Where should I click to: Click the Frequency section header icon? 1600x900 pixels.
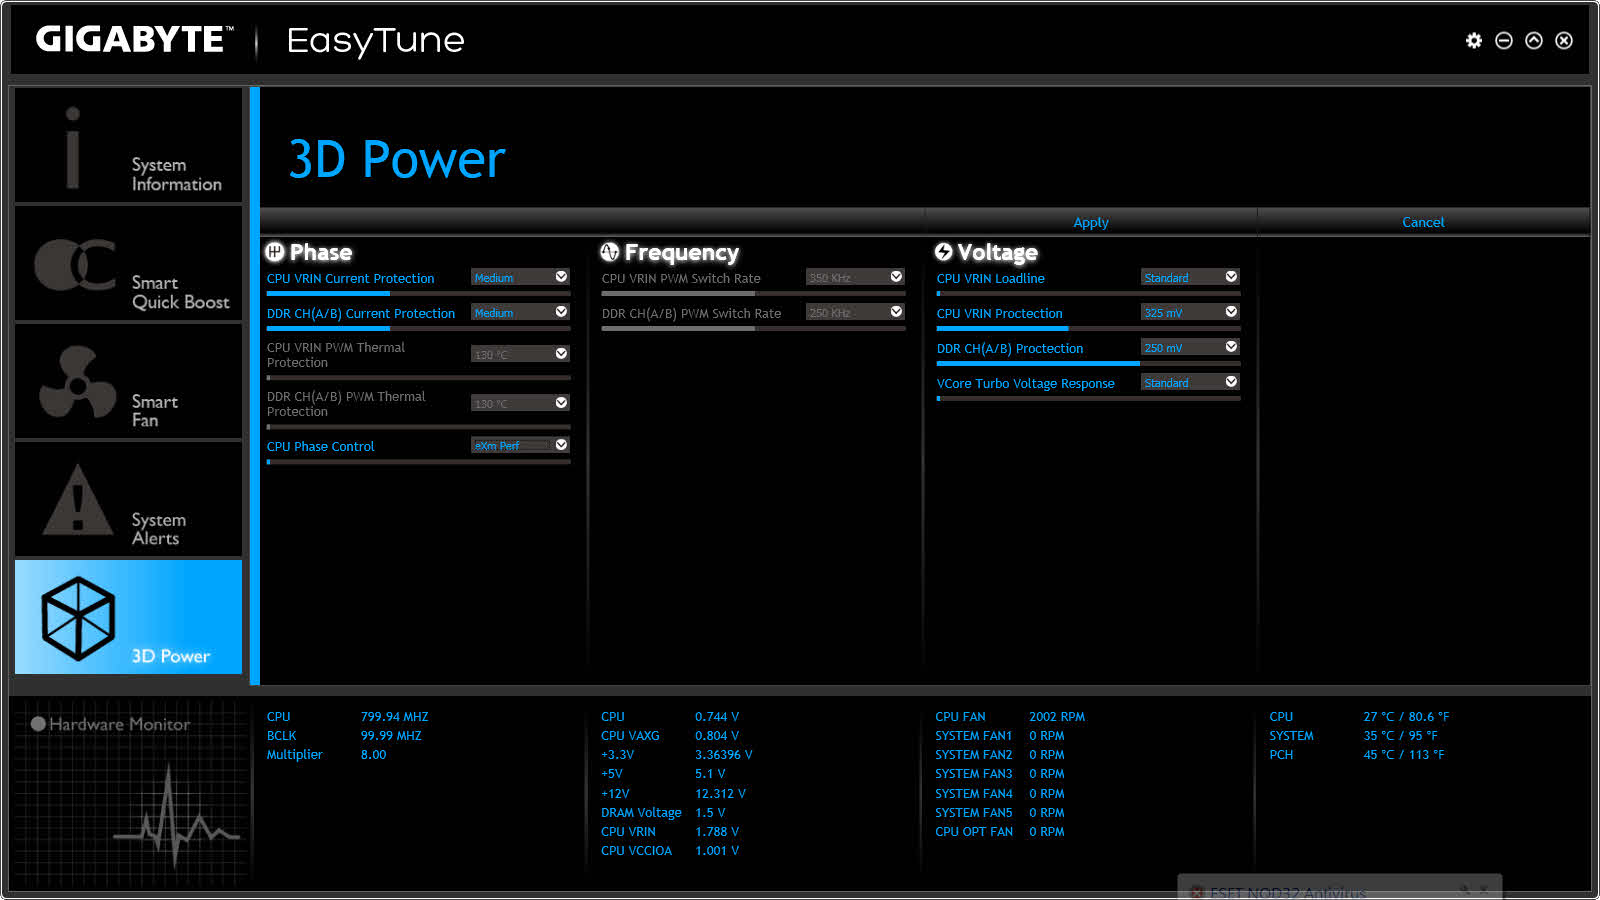tap(610, 252)
